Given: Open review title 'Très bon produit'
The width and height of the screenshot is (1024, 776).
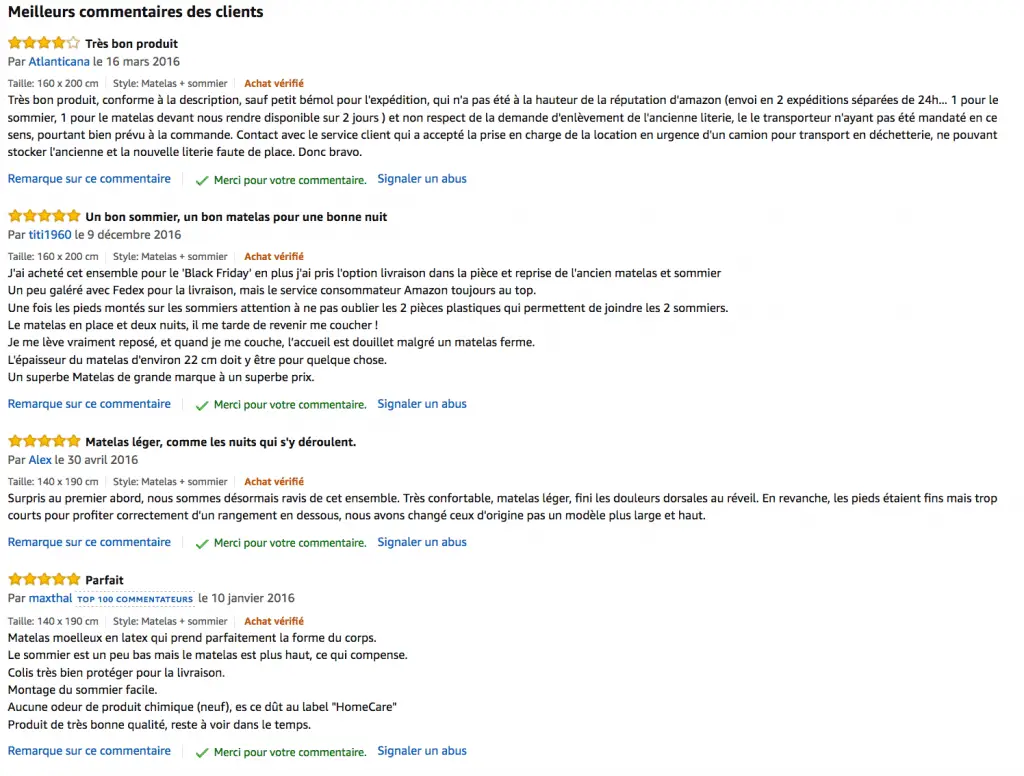Looking at the screenshot, I should coord(131,44).
